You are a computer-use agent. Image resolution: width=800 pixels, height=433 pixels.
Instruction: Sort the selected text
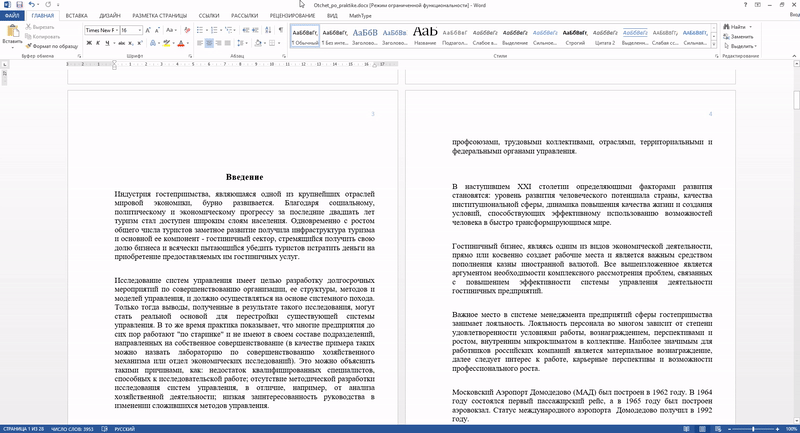(x=268, y=30)
